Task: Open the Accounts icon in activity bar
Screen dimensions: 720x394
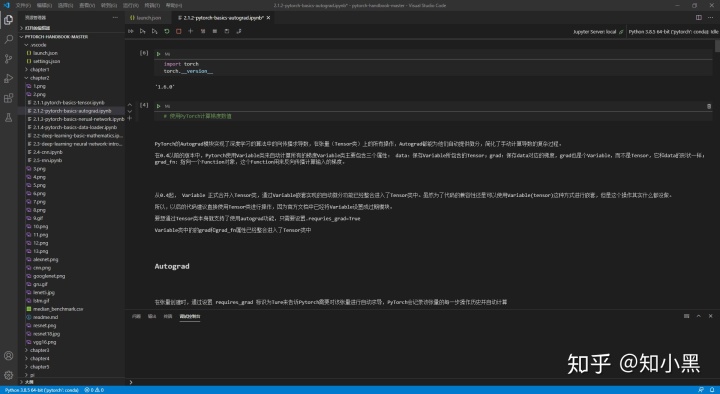Action: pyautogui.click(x=8, y=355)
